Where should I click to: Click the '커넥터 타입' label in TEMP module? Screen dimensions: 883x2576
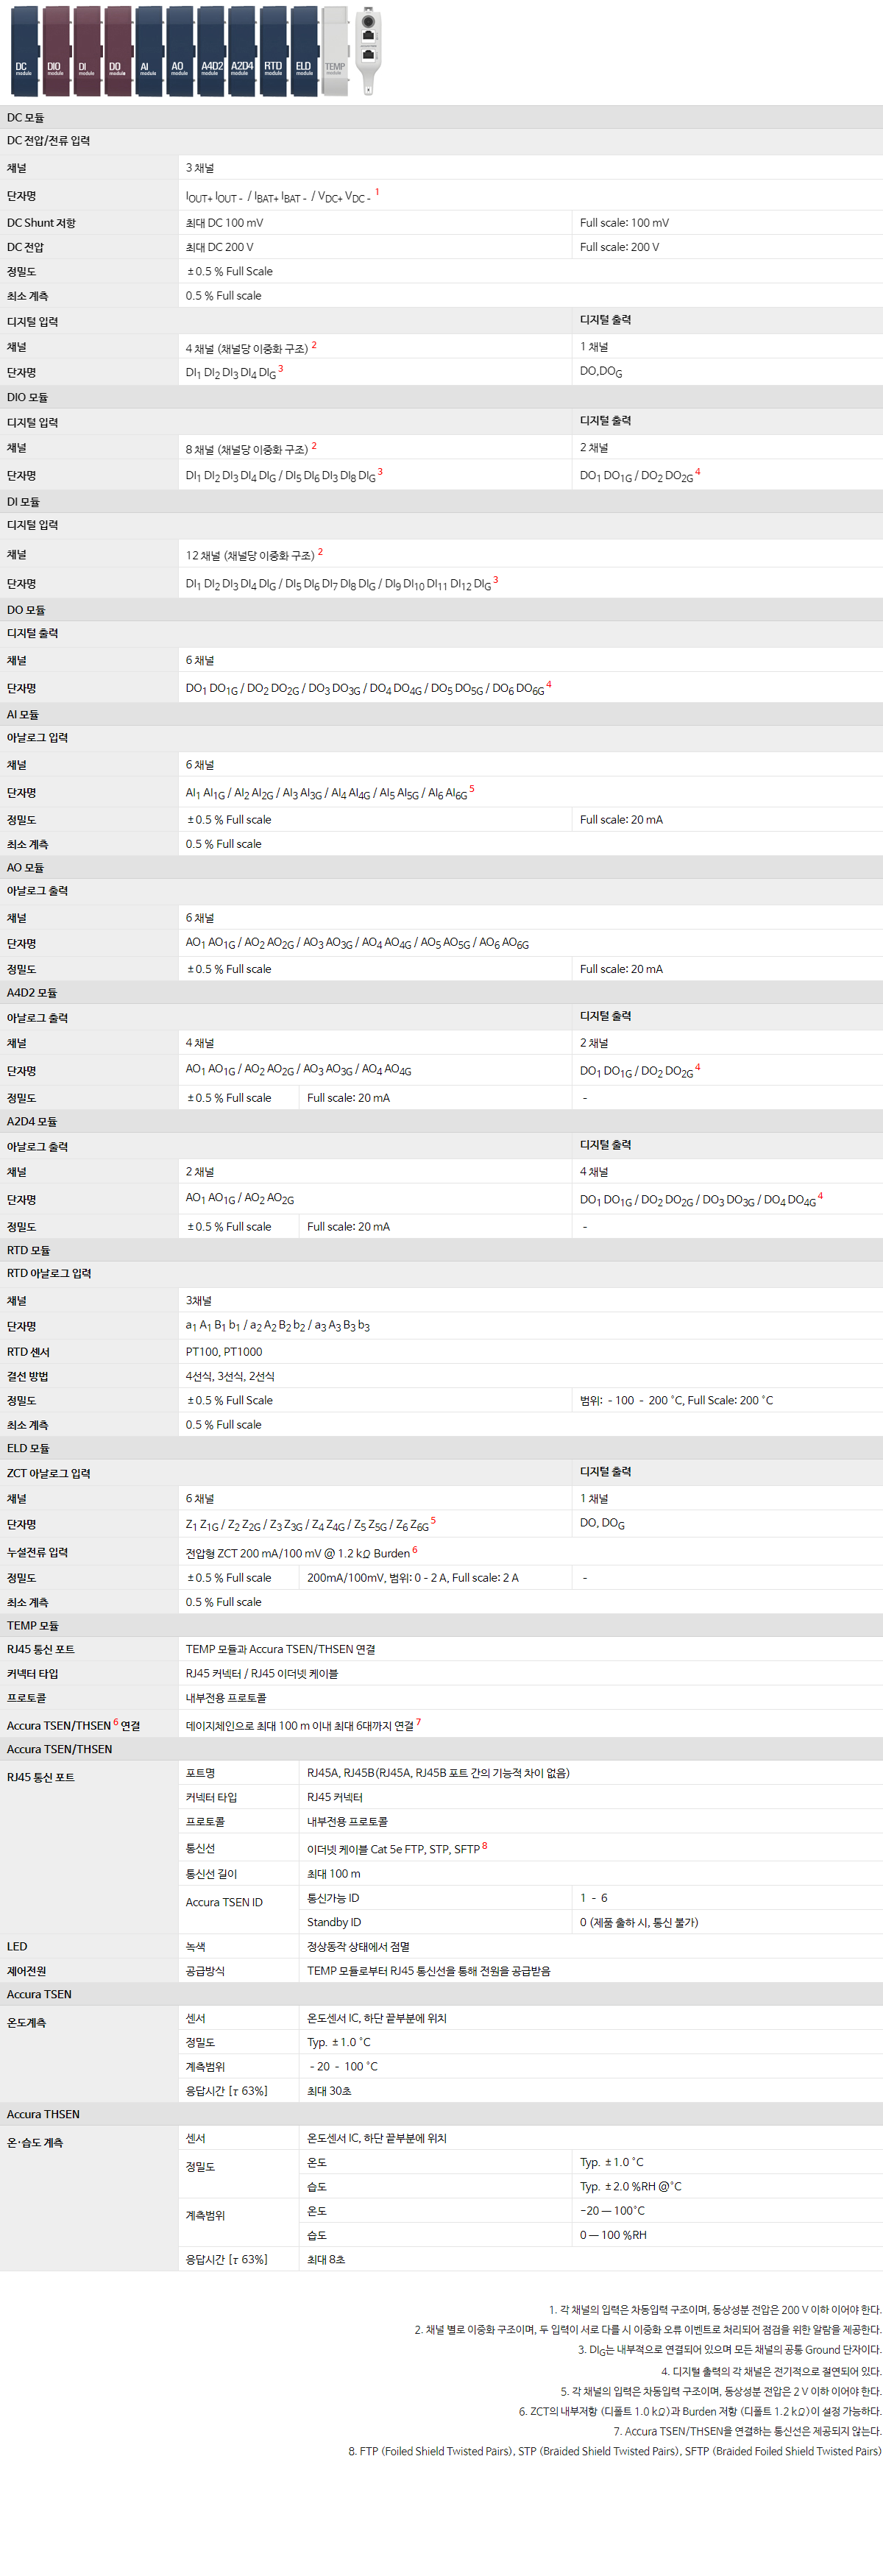[32, 1674]
